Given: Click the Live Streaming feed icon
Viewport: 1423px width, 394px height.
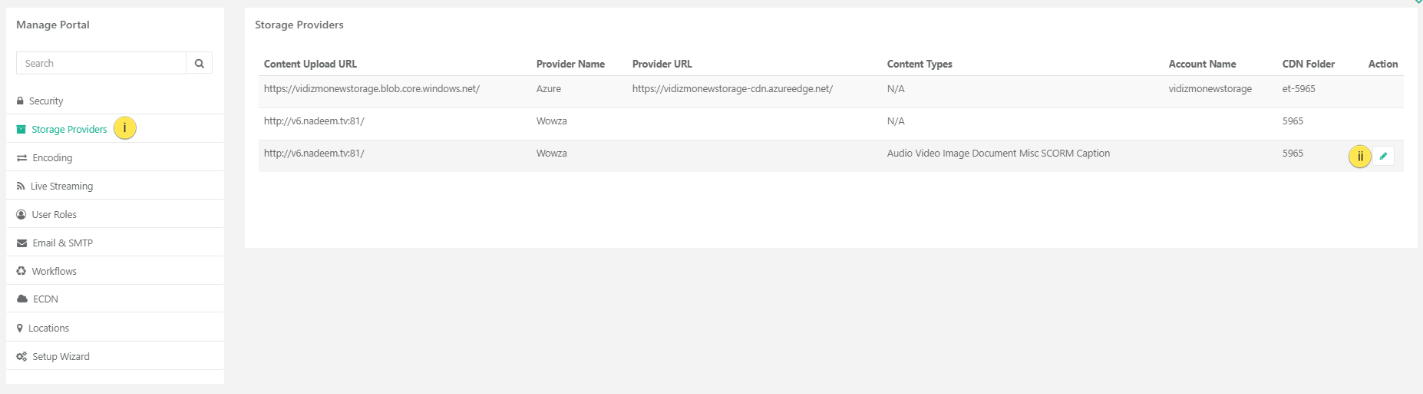Looking at the screenshot, I should tap(20, 186).
